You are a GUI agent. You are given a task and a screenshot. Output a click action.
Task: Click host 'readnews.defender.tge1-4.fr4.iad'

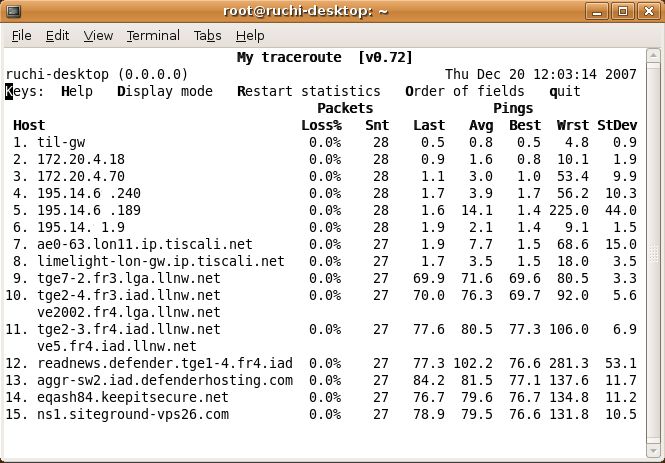pyautogui.click(x=165, y=363)
